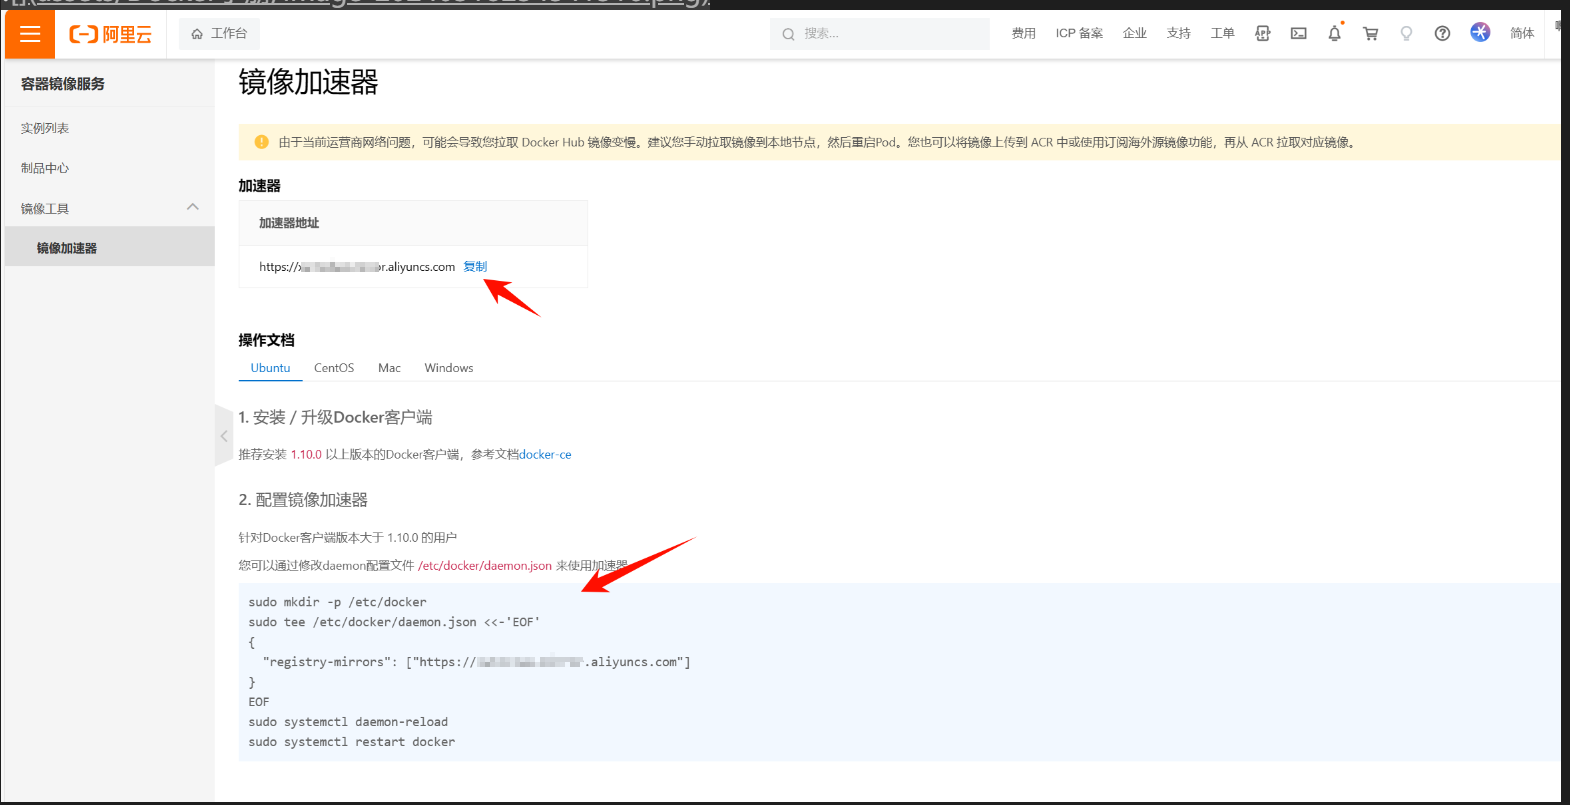Click 复制 to copy the accelerator address

click(475, 267)
